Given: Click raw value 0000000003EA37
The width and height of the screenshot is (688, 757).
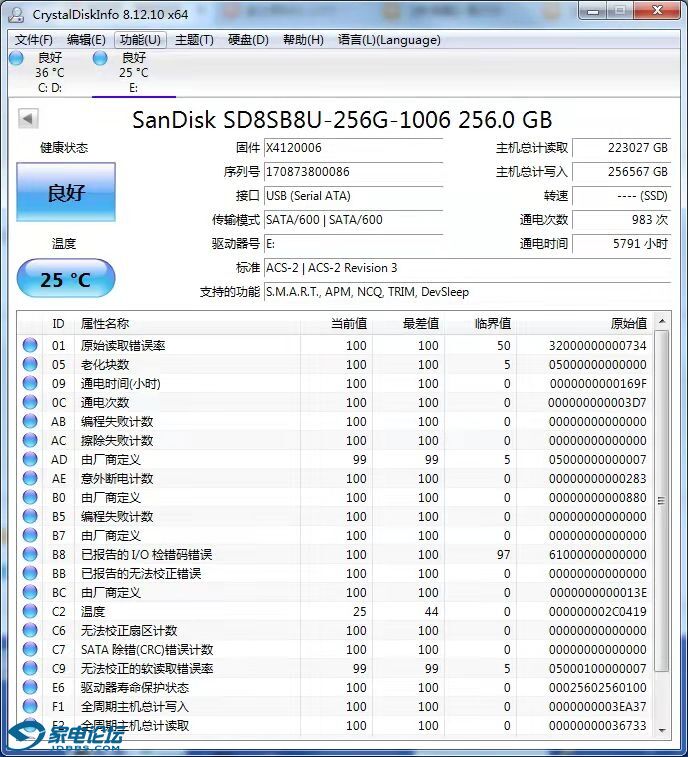Looking at the screenshot, I should [x=598, y=707].
